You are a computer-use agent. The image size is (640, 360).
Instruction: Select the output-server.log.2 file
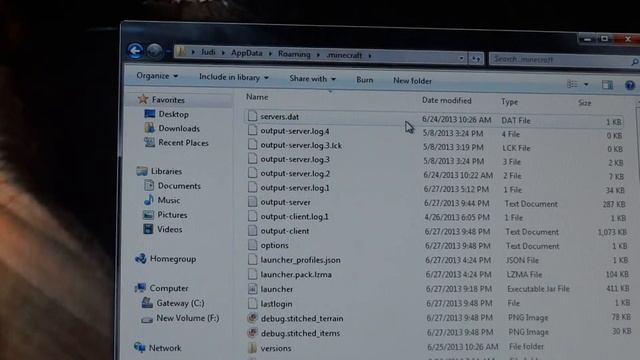(295, 174)
